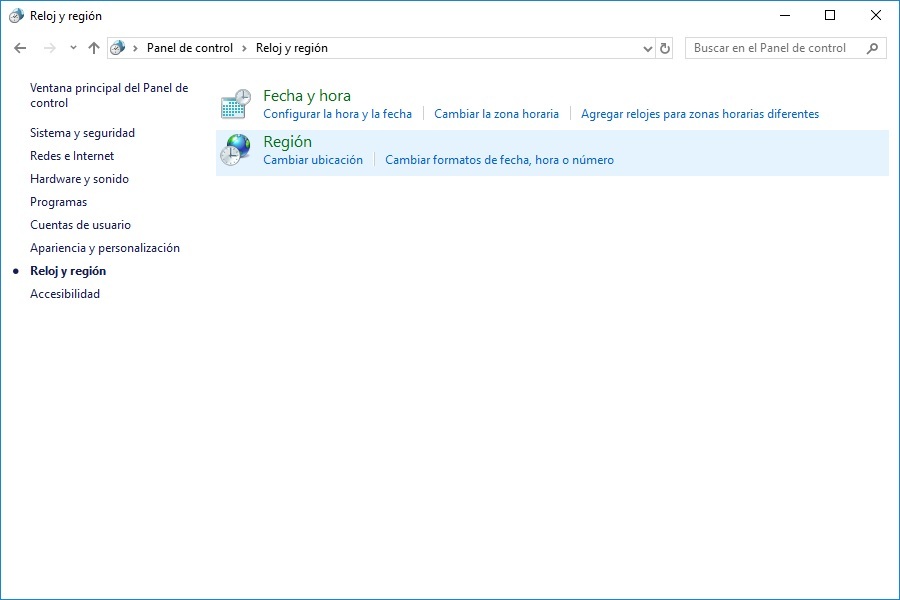Image resolution: width=900 pixels, height=600 pixels.
Task: Go up one level with the up arrow
Action: click(93, 47)
